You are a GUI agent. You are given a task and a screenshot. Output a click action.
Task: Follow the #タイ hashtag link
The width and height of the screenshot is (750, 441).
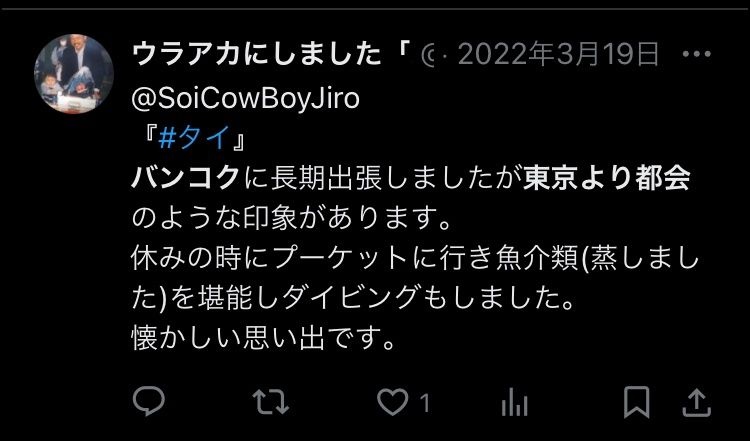pyautogui.click(x=193, y=140)
